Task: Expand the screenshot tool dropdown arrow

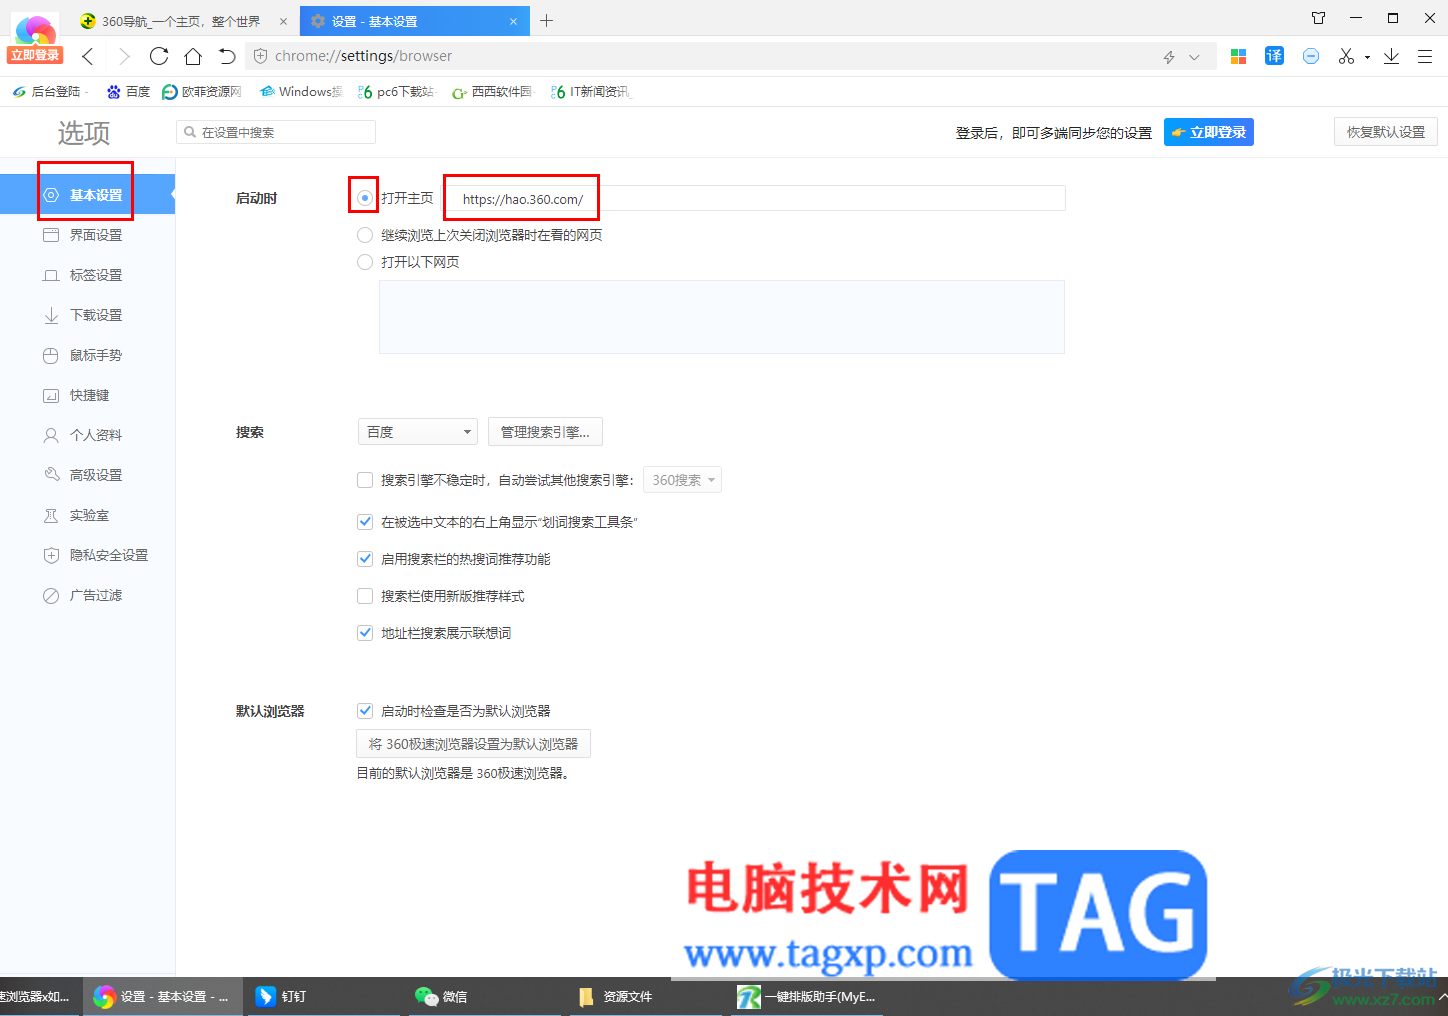Action: tap(1367, 57)
